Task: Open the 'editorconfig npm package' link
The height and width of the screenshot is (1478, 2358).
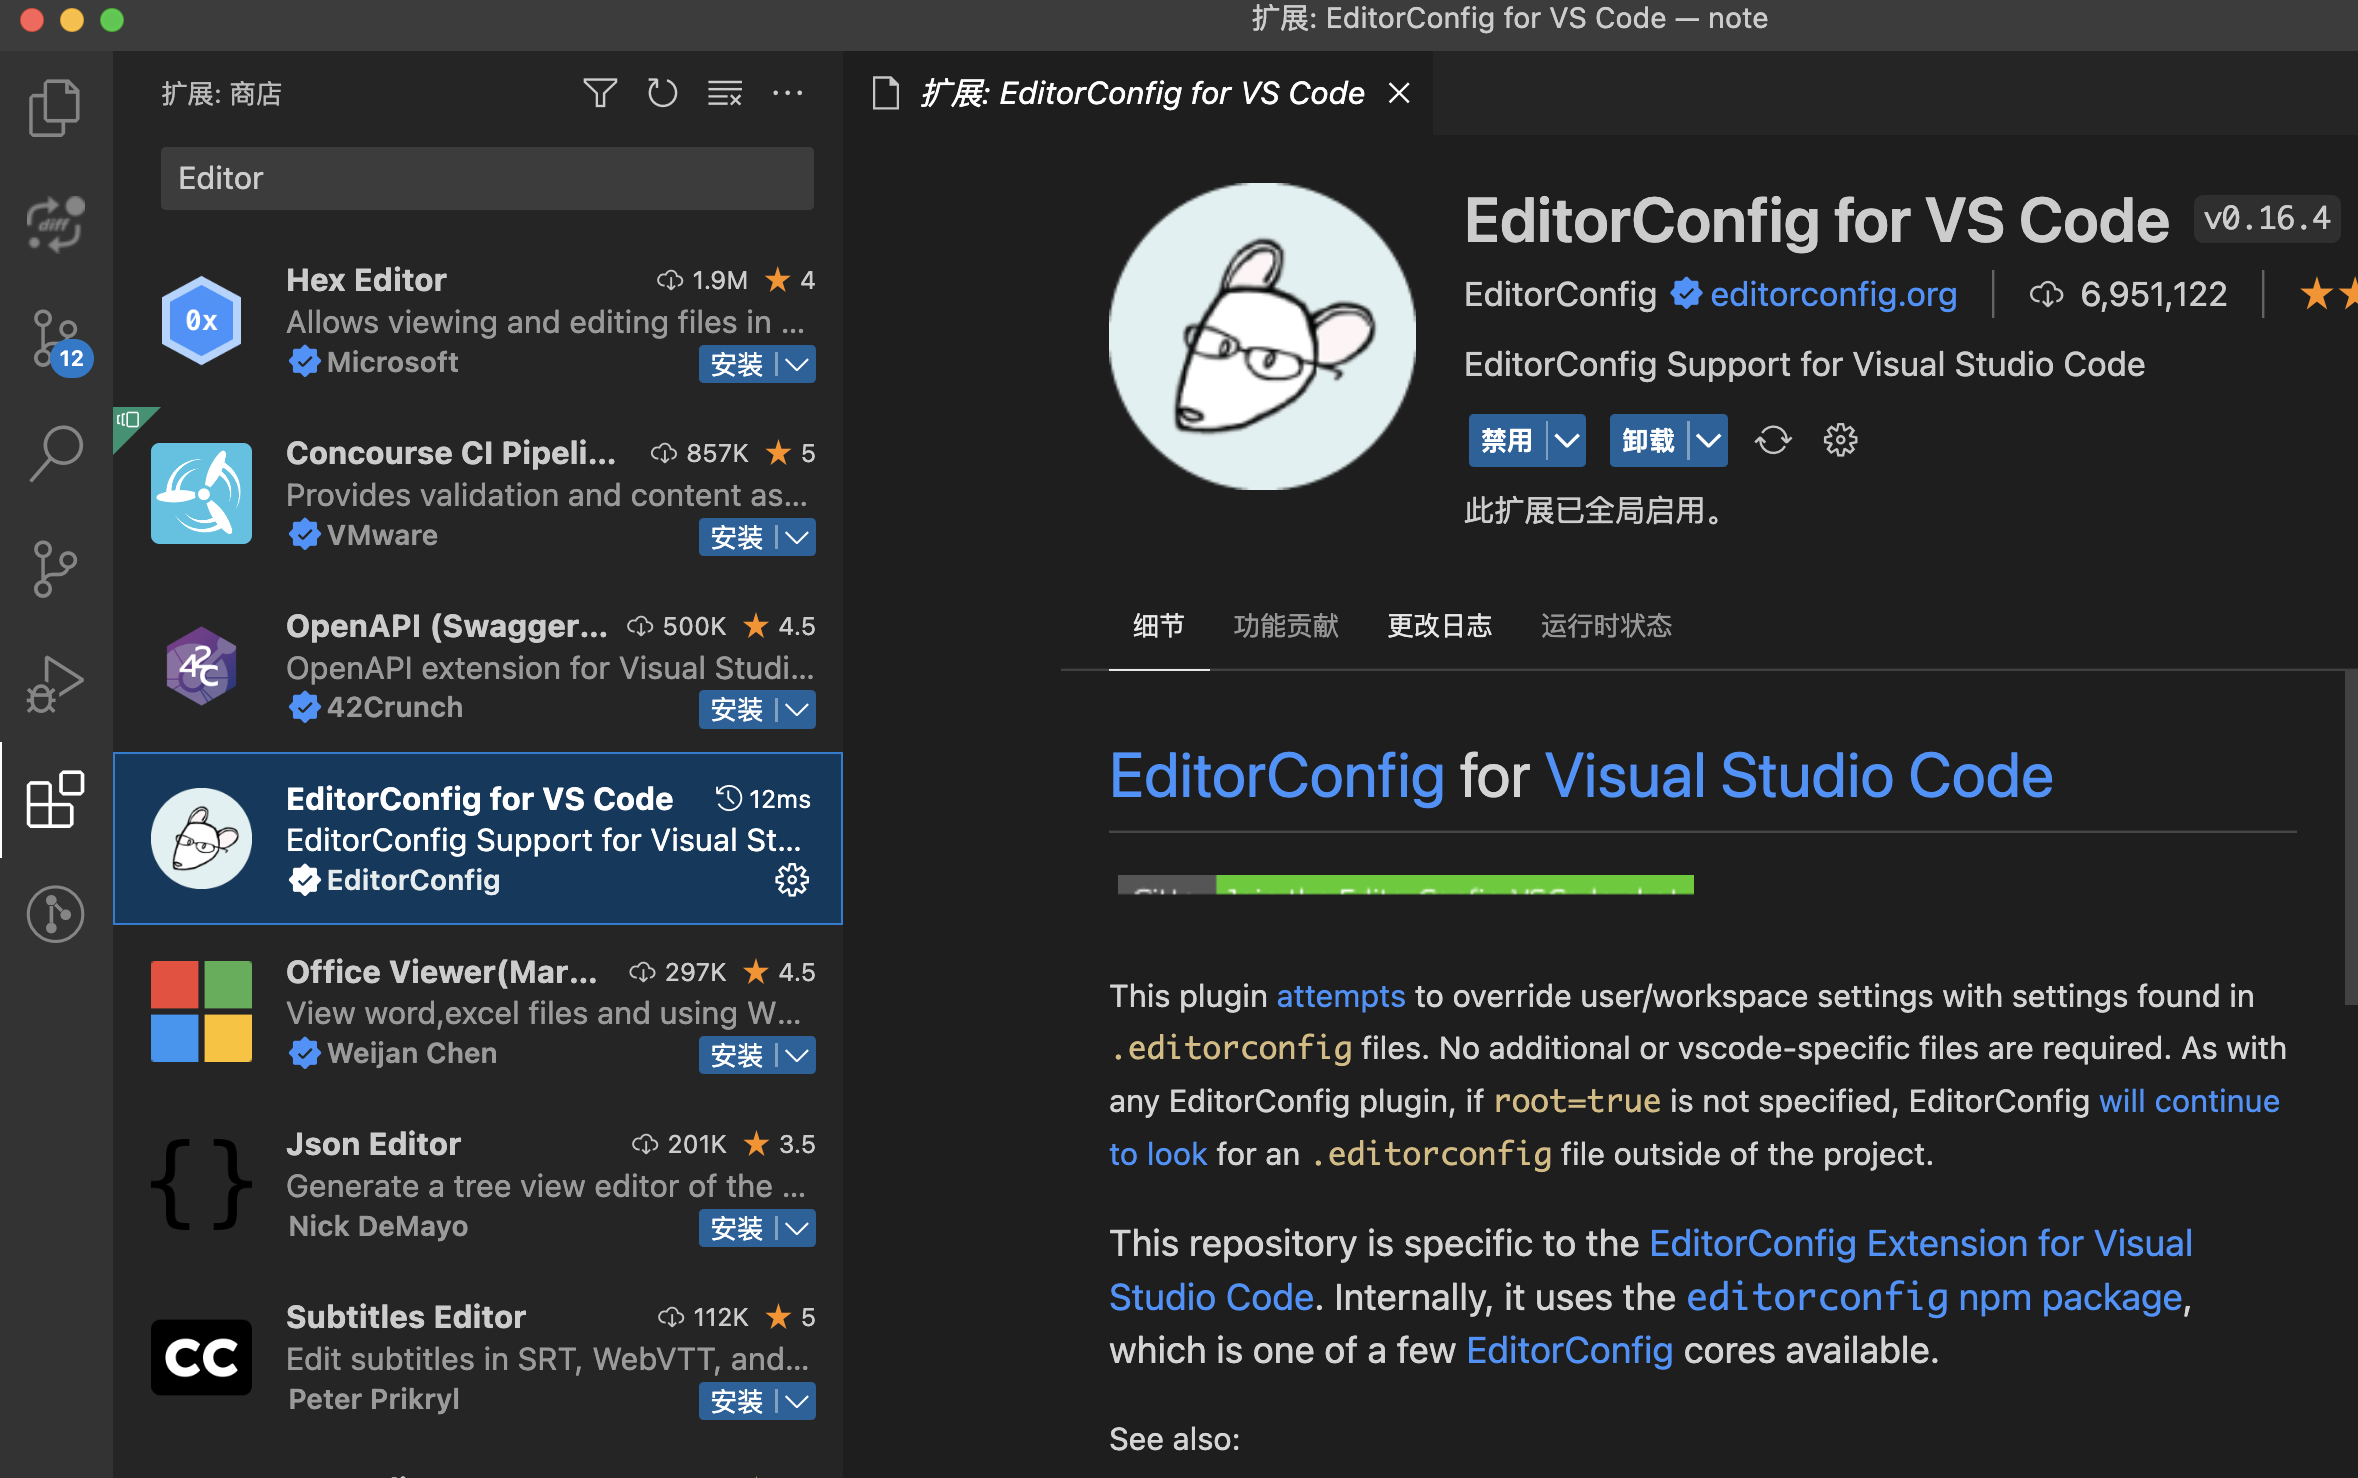Action: pyautogui.click(x=1935, y=1297)
